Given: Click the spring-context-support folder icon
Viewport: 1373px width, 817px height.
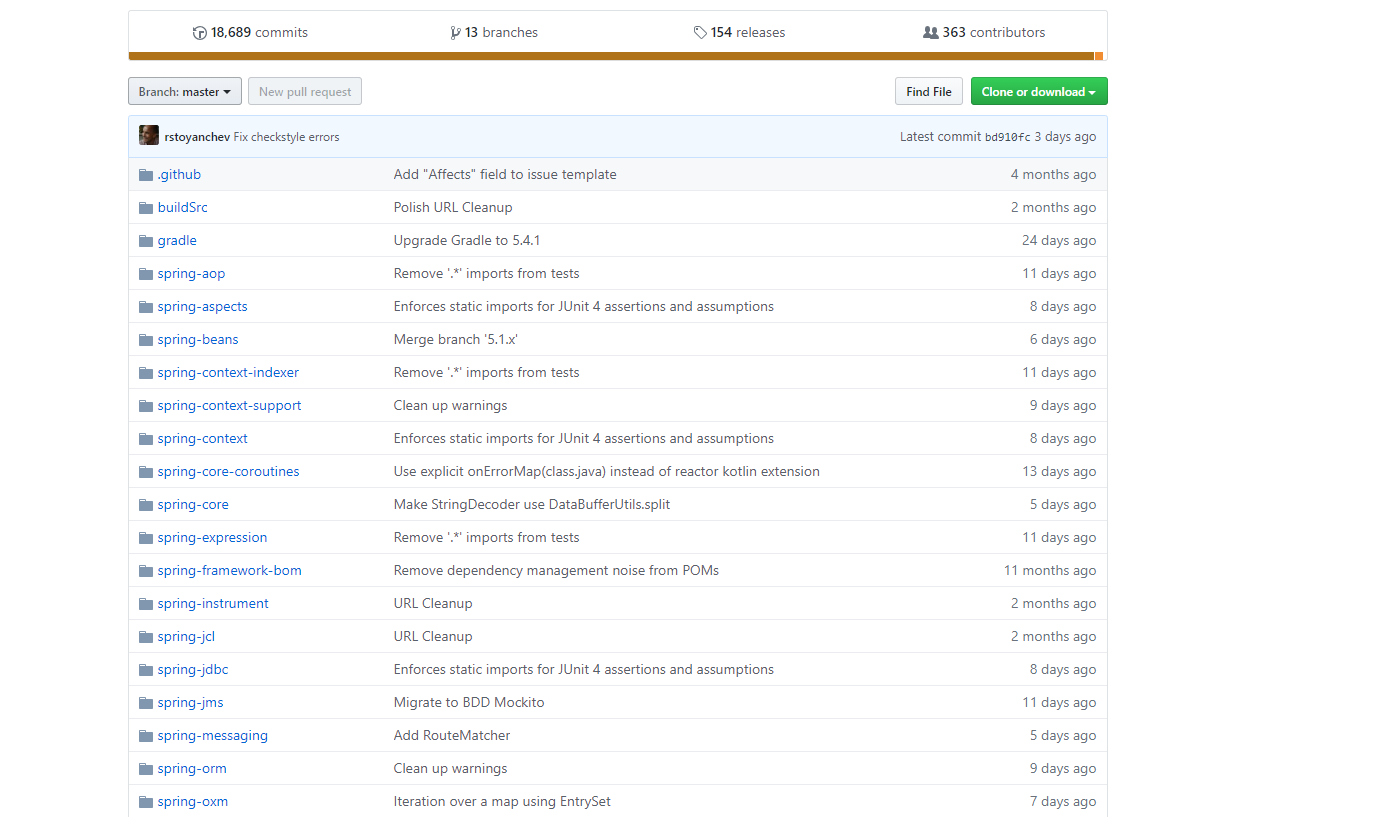Looking at the screenshot, I should 146,406.
